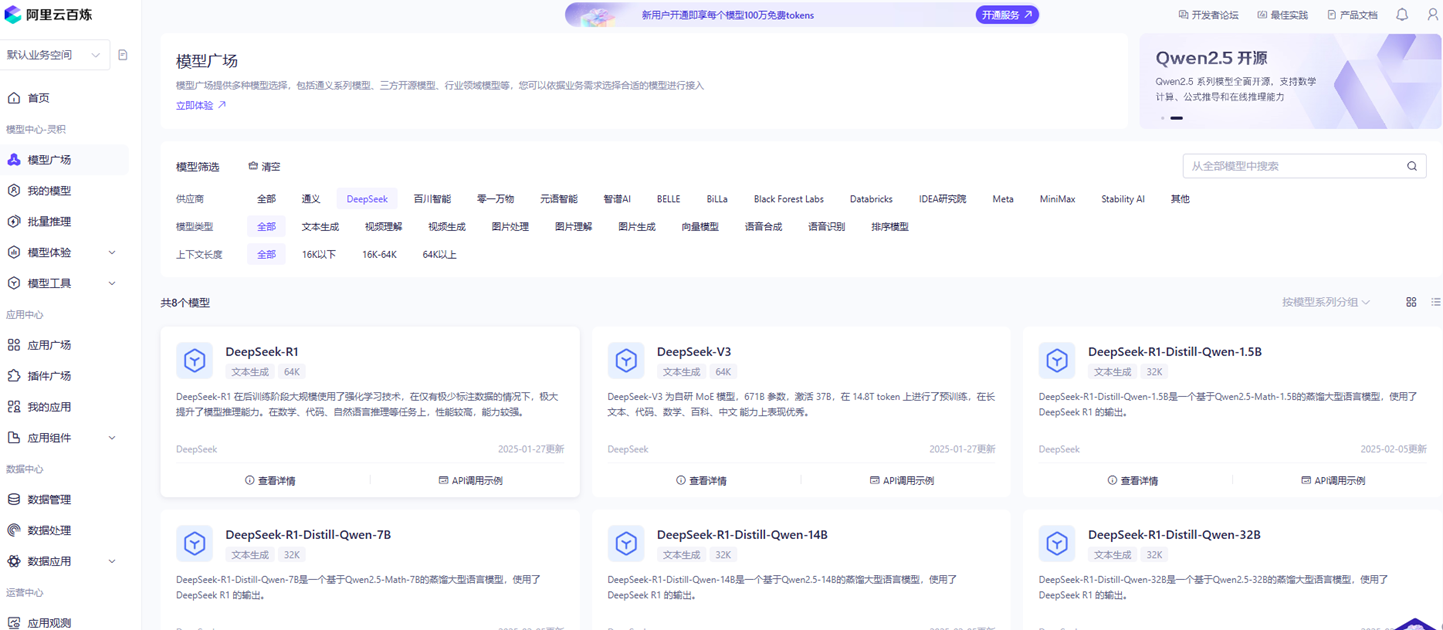Screen dimensions: 1443x630
Task: Click the Qwen2.5 开源 promo banner
Action: coord(1290,81)
